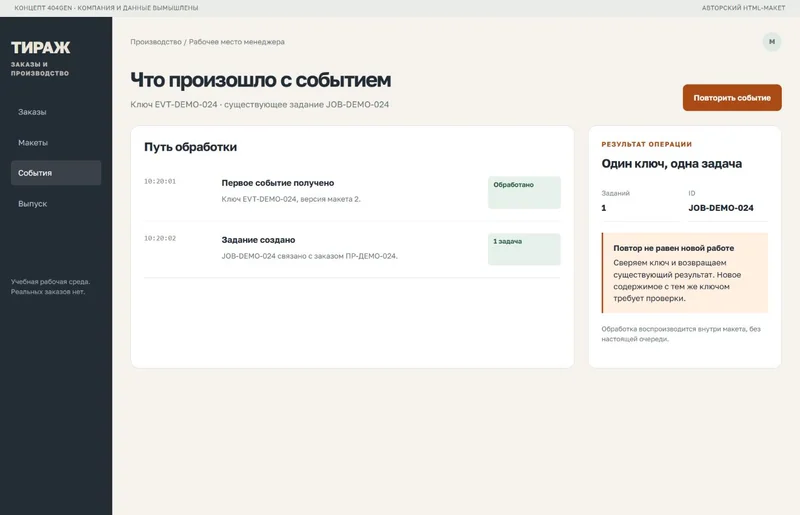Click the user avatar M
The width and height of the screenshot is (800, 515).
point(772,42)
